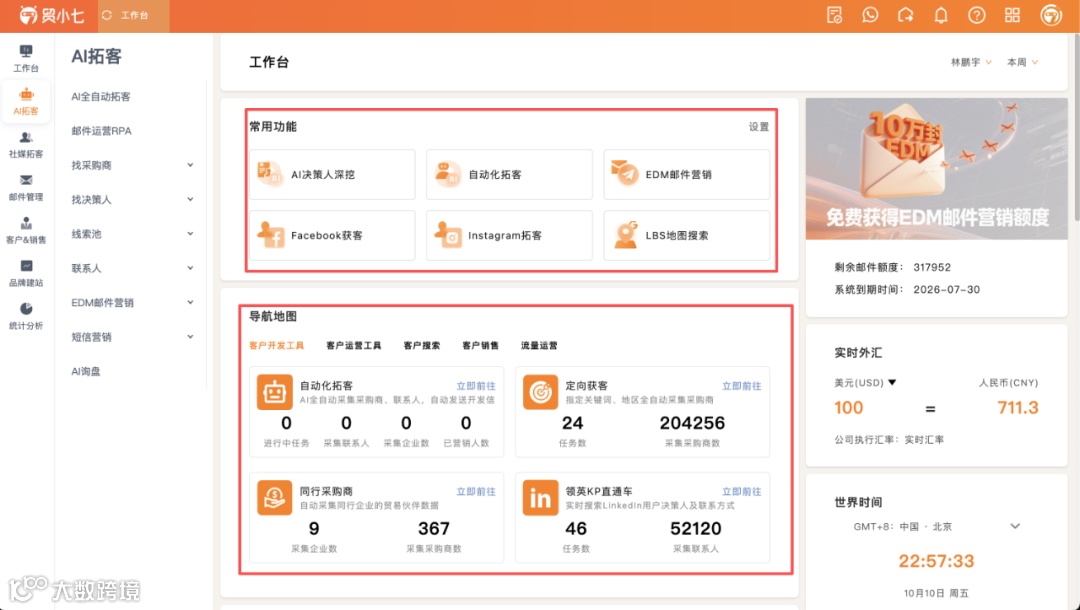Open the help question mark icon
Image resolution: width=1080 pixels, height=610 pixels.
(x=977, y=15)
